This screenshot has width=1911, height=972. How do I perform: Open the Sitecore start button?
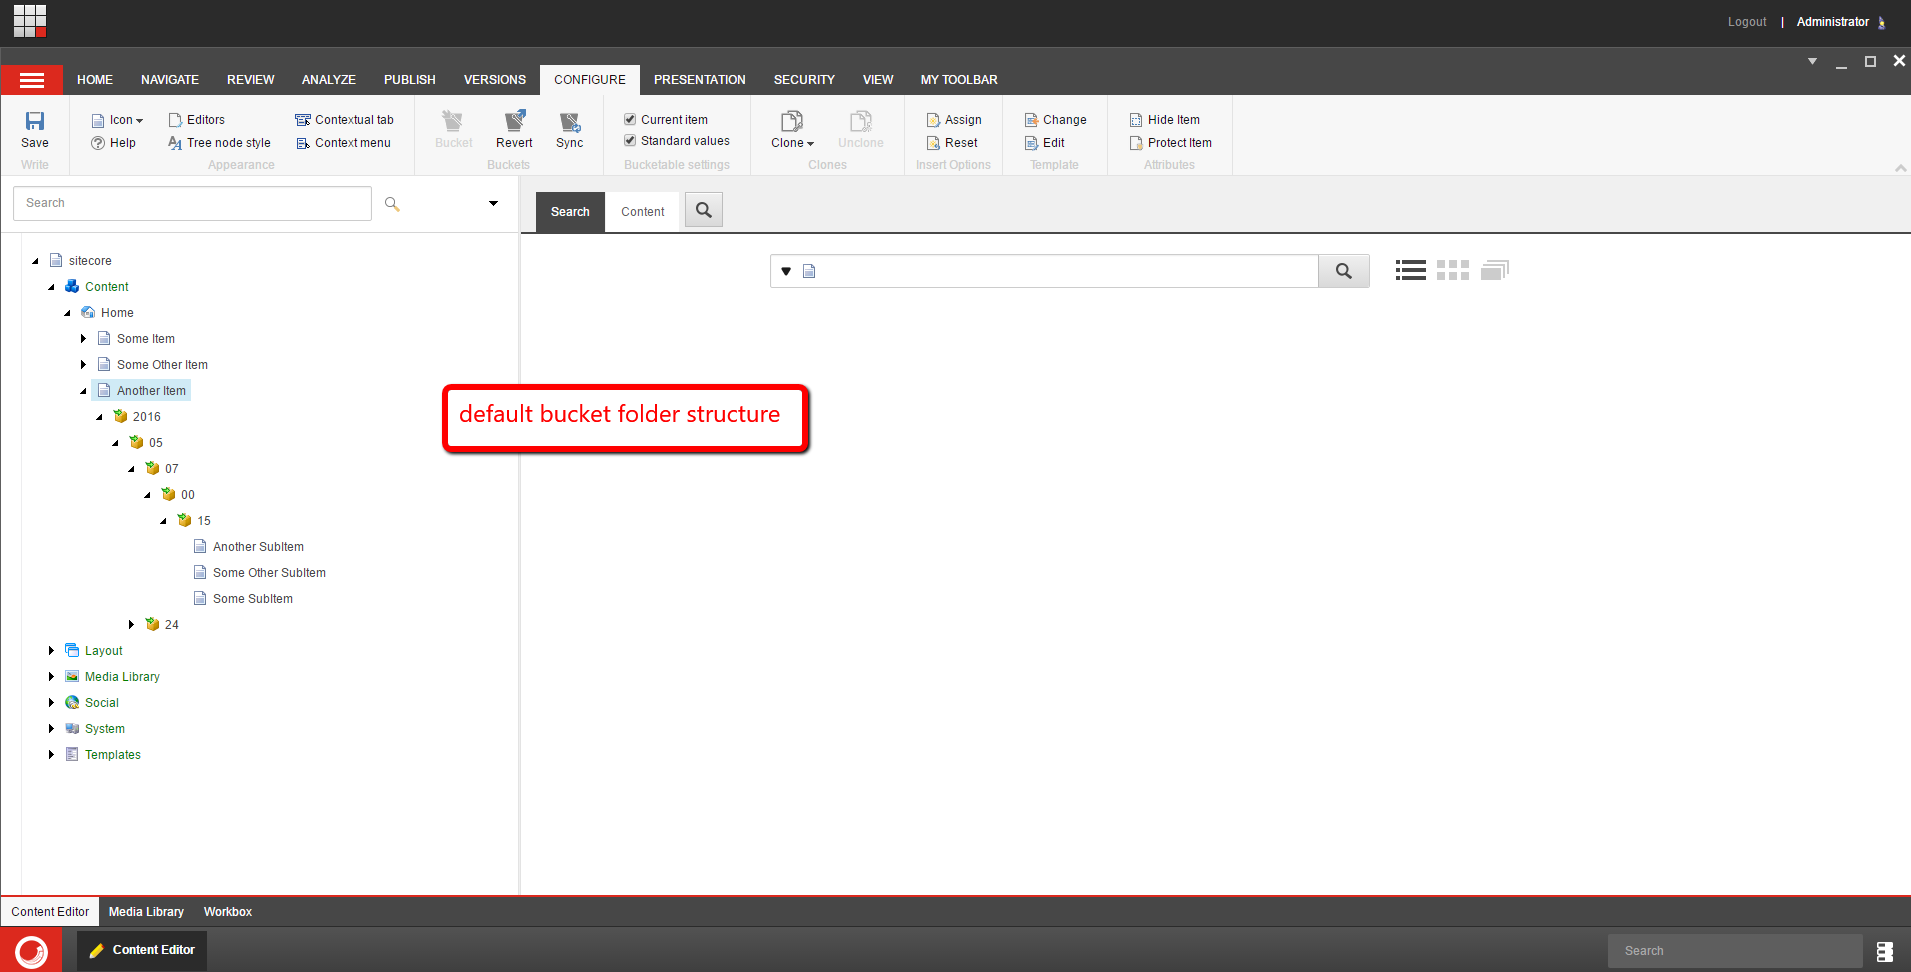tap(31, 950)
